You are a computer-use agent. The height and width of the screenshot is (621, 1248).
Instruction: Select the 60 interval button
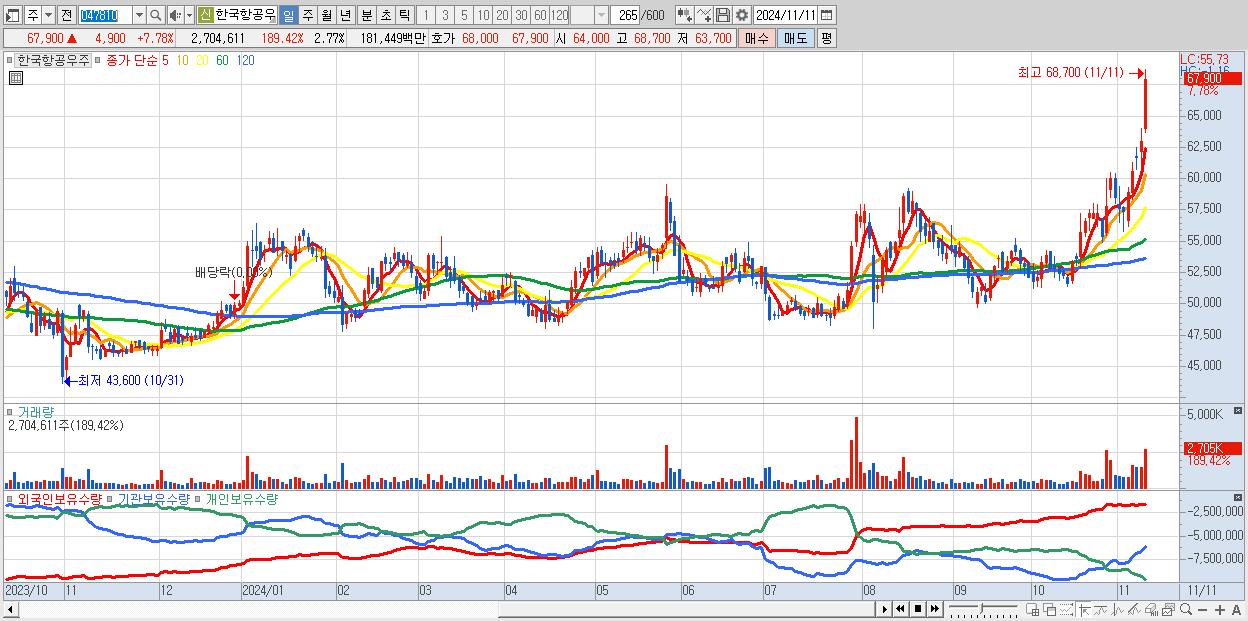click(x=540, y=15)
